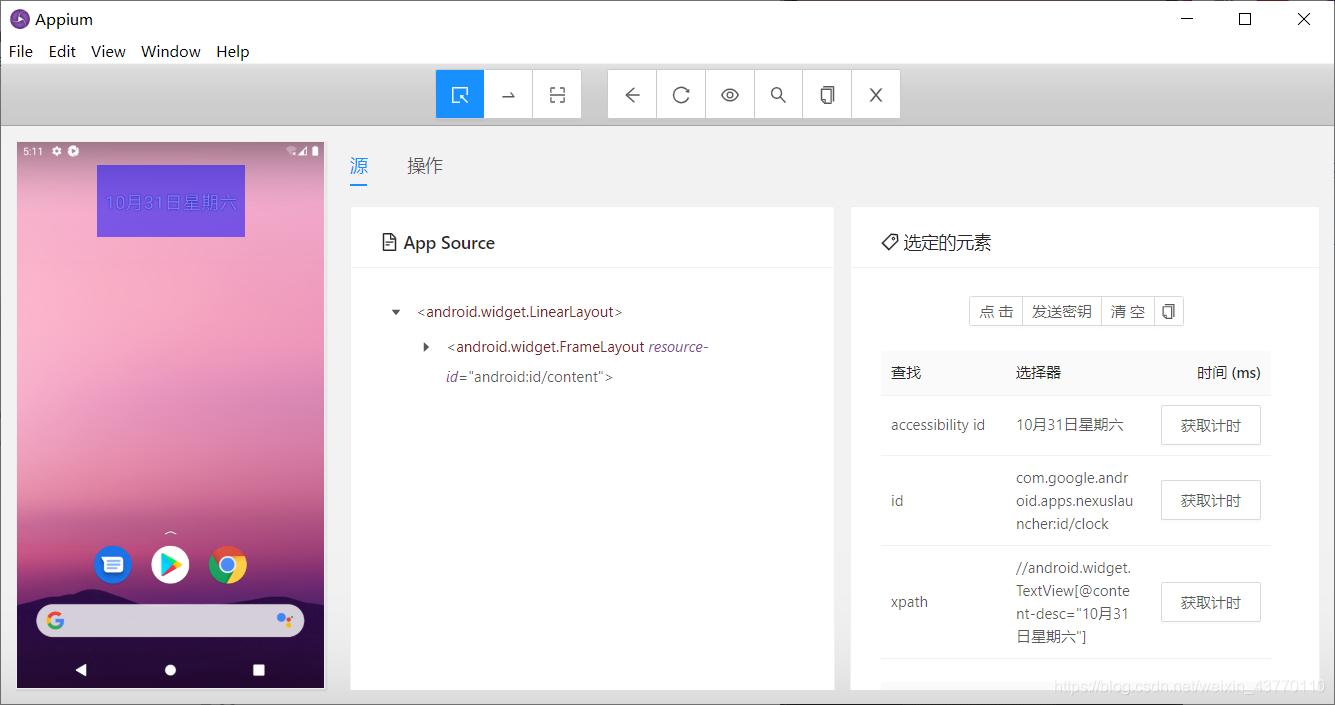Click the Back arrow toolbar button
Viewport: 1335px width, 705px height.
(632, 95)
